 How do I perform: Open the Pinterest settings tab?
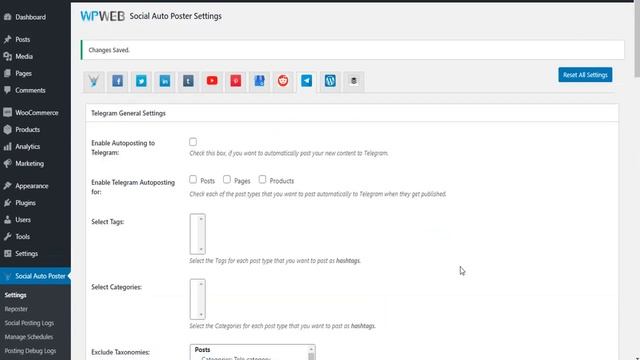[236, 81]
